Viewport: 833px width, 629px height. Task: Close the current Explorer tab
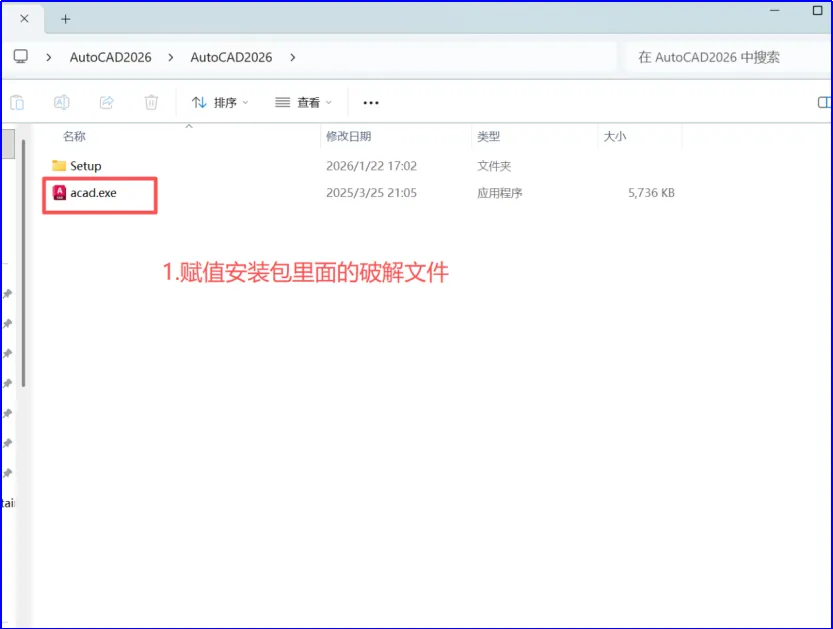pyautogui.click(x=24, y=19)
